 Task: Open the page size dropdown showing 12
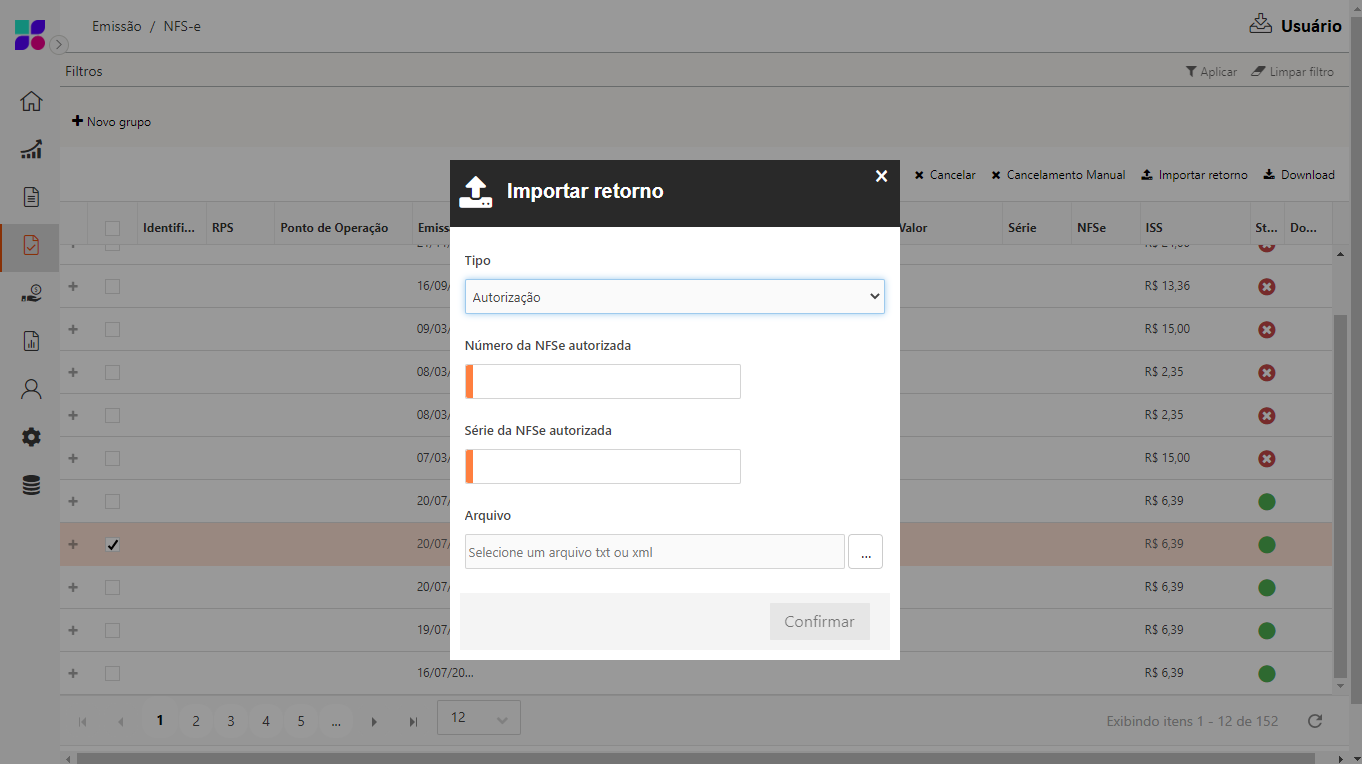[x=478, y=718]
